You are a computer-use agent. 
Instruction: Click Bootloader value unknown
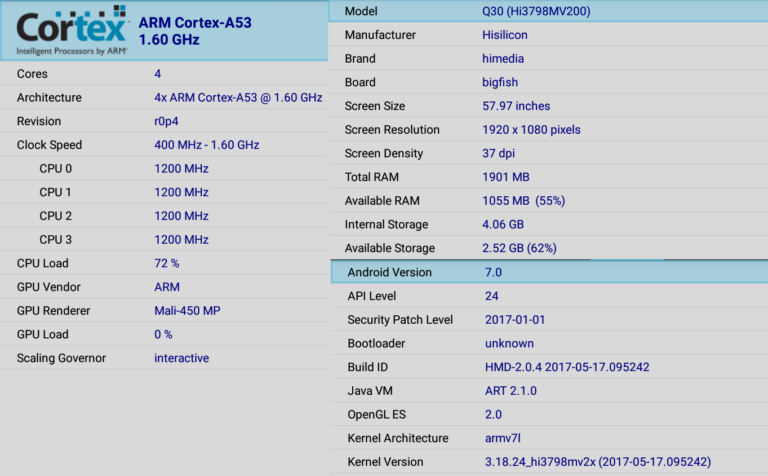[509, 343]
